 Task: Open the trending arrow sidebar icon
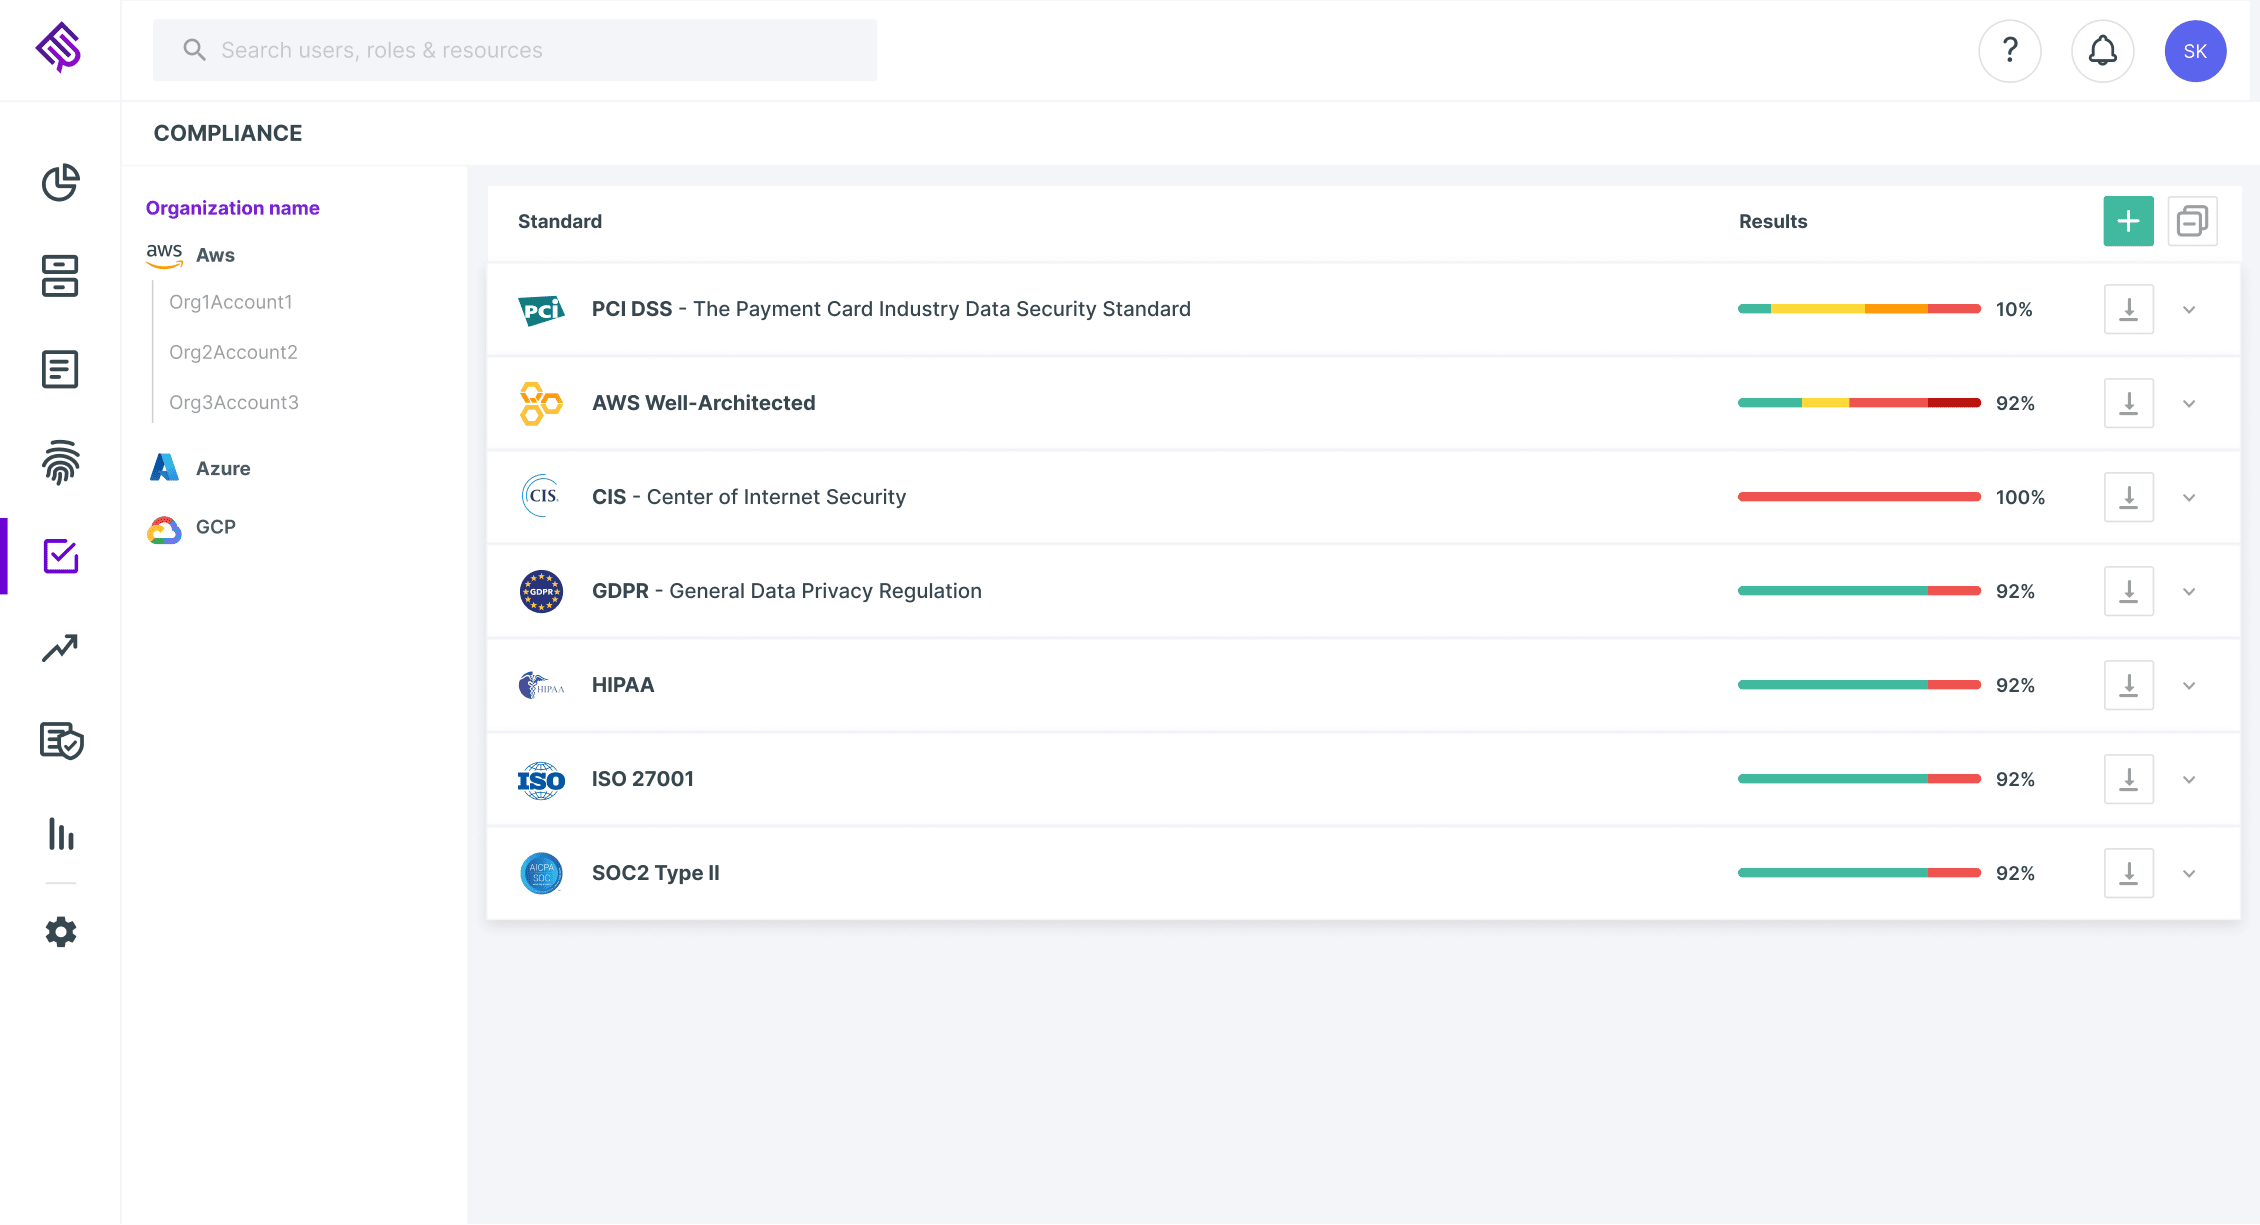tap(60, 648)
